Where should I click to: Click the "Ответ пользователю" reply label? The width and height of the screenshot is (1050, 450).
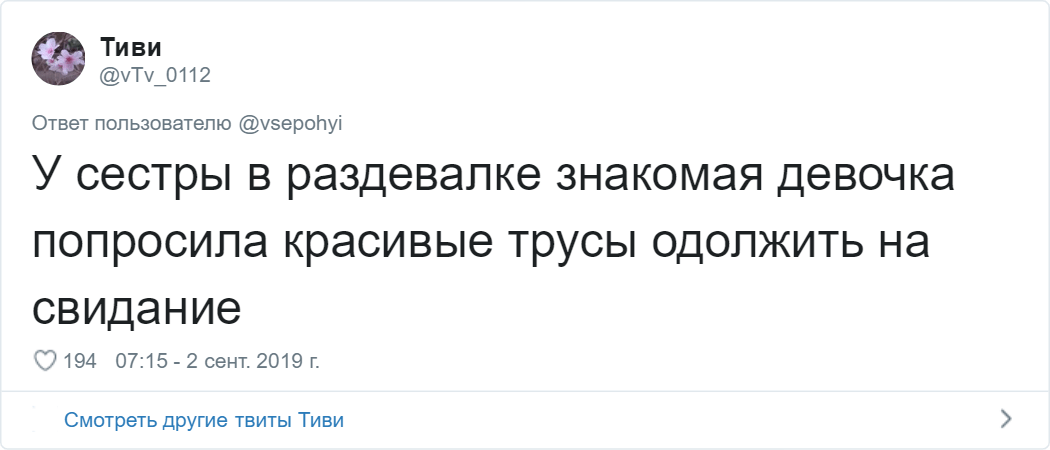click(x=132, y=123)
